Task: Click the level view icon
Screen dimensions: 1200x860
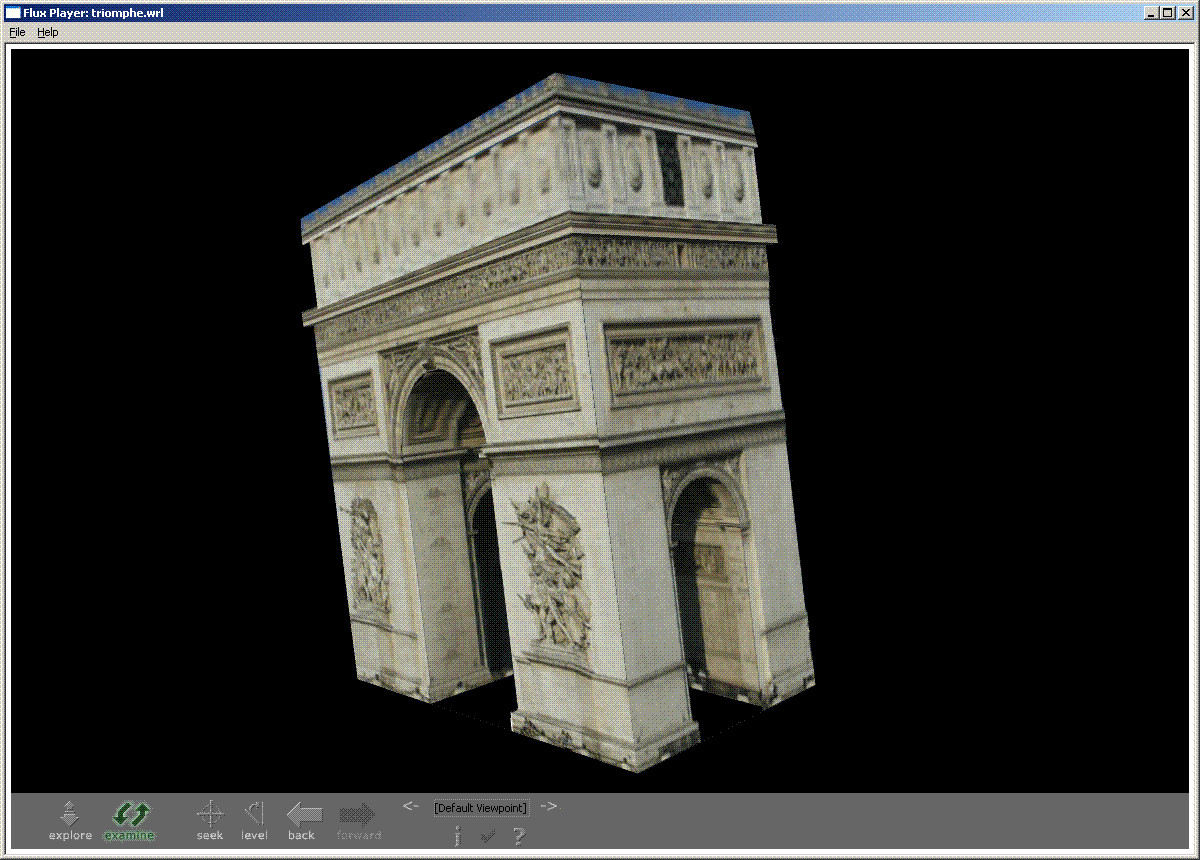Action: tap(254, 820)
